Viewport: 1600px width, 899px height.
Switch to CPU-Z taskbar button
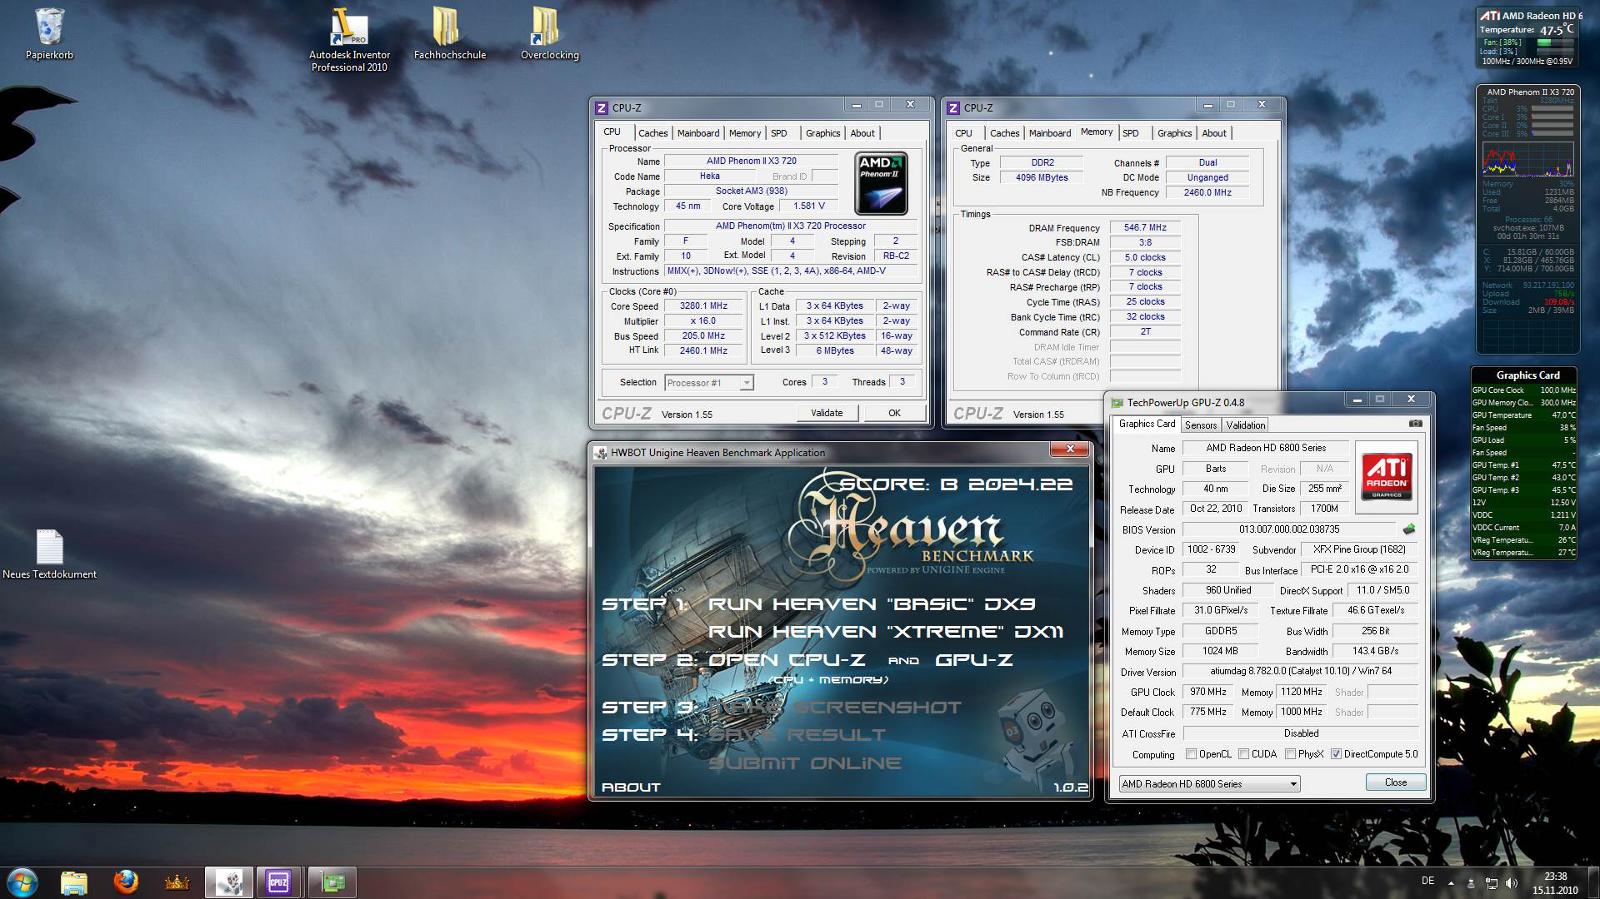tap(279, 882)
